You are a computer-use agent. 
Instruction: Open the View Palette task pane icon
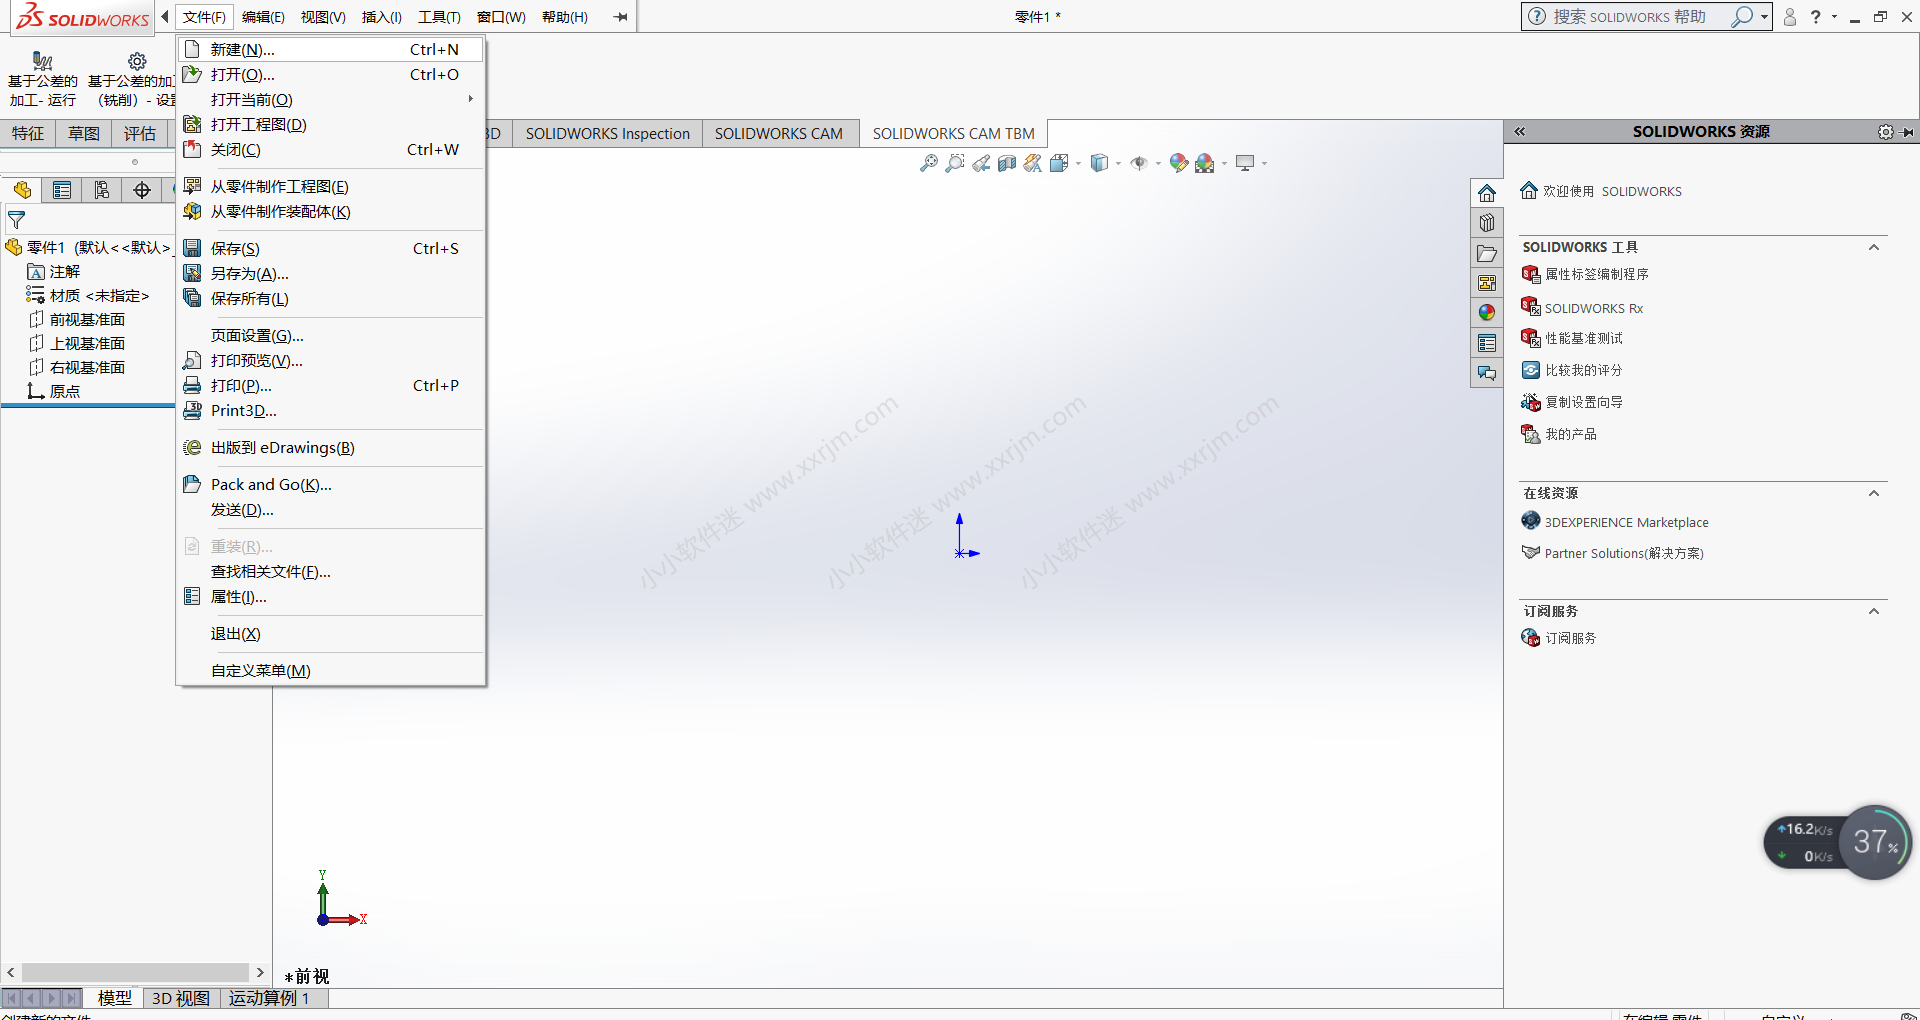pyautogui.click(x=1487, y=283)
